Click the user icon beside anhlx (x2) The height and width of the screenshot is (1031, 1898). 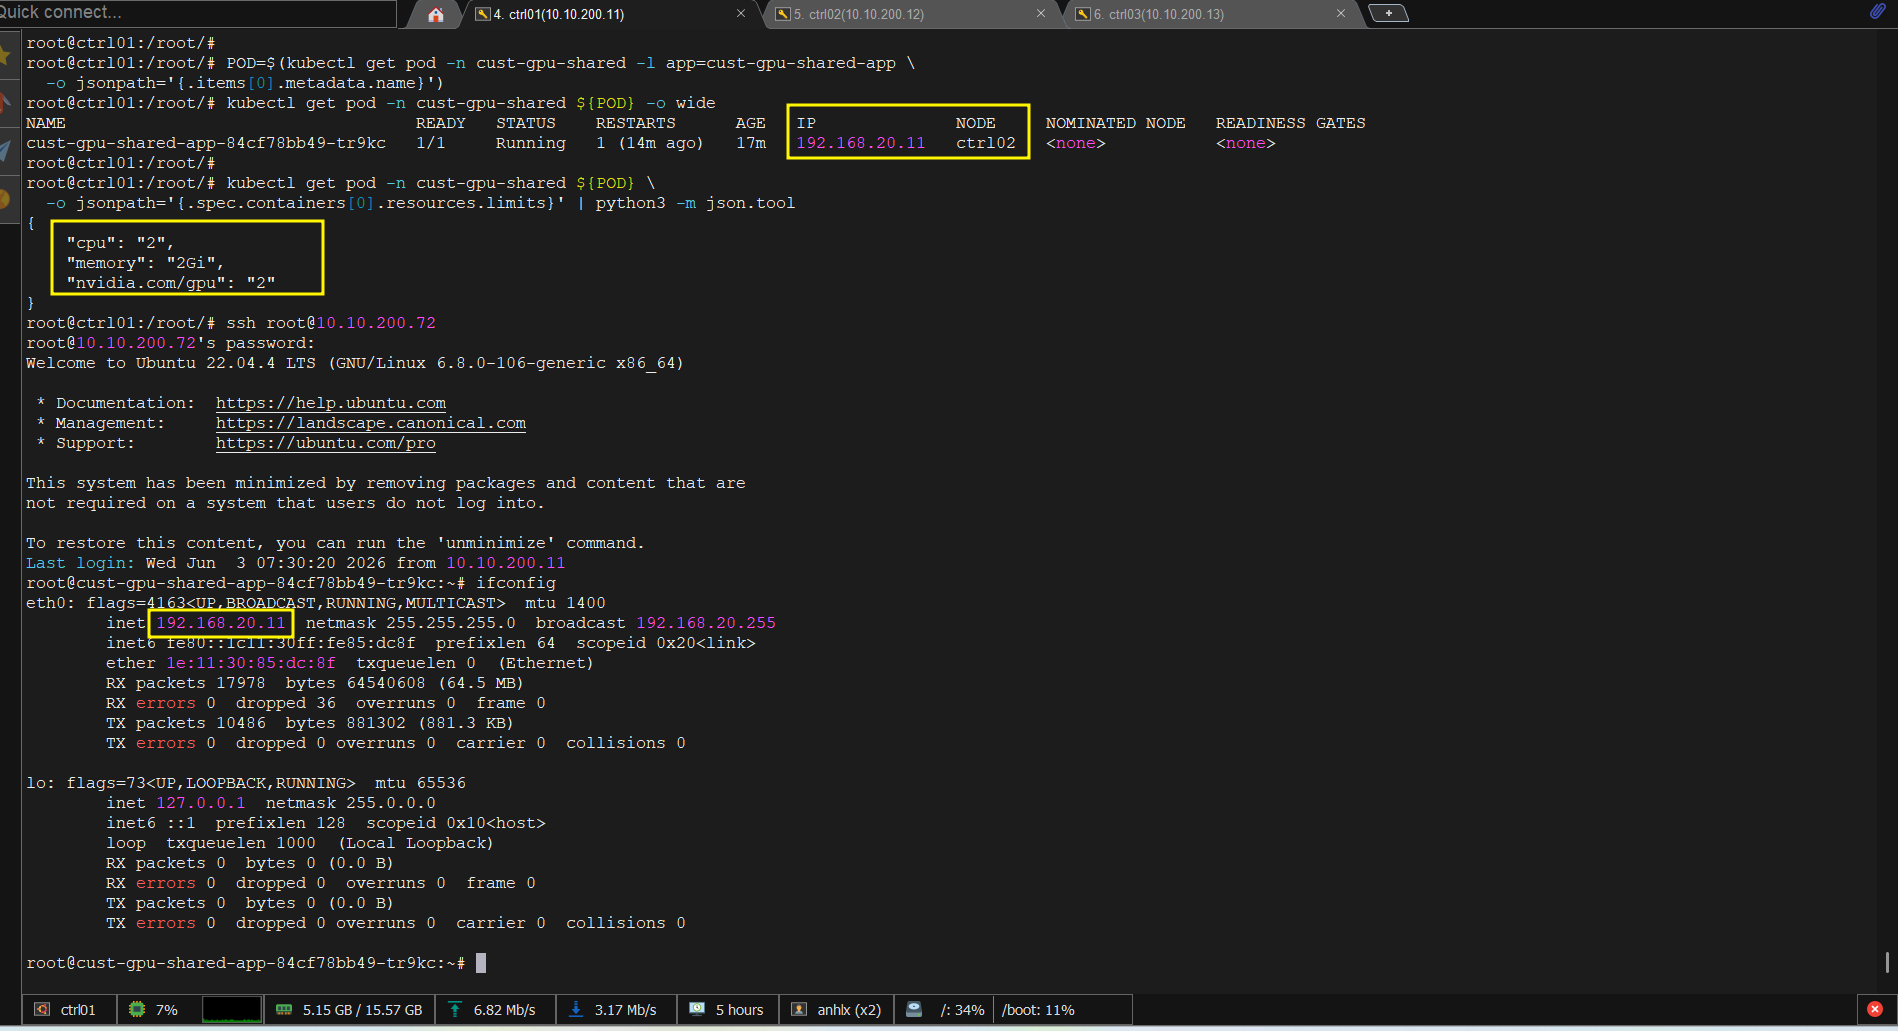[x=799, y=1010]
